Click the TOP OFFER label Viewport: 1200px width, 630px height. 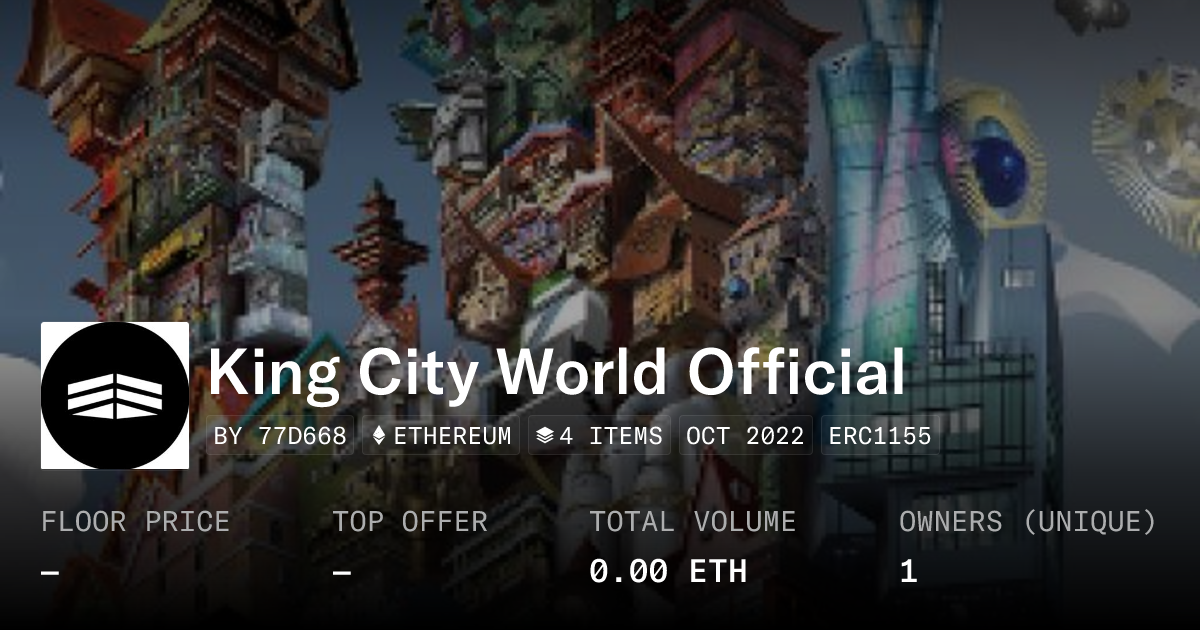point(410,521)
